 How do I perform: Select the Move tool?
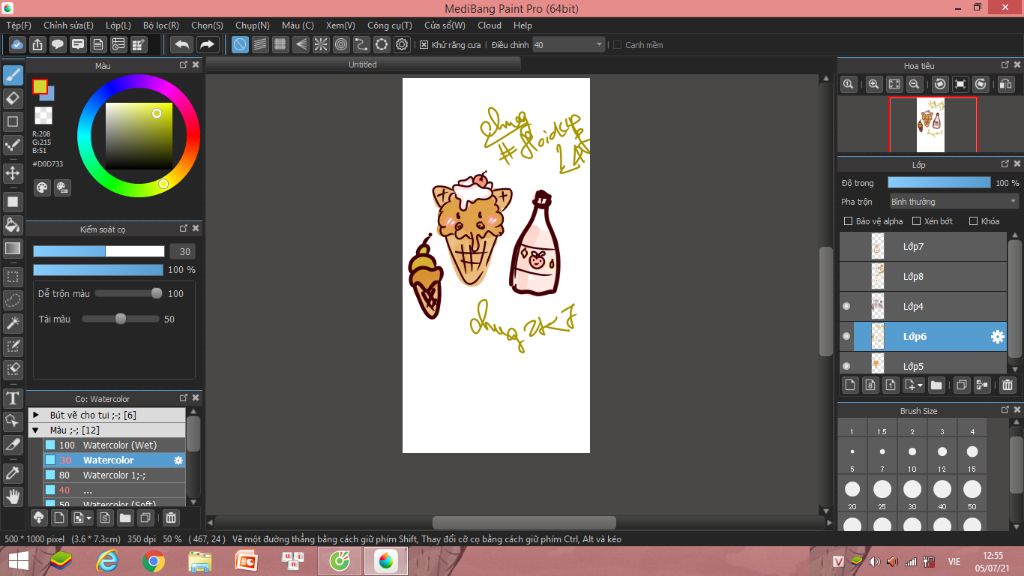tap(13, 173)
